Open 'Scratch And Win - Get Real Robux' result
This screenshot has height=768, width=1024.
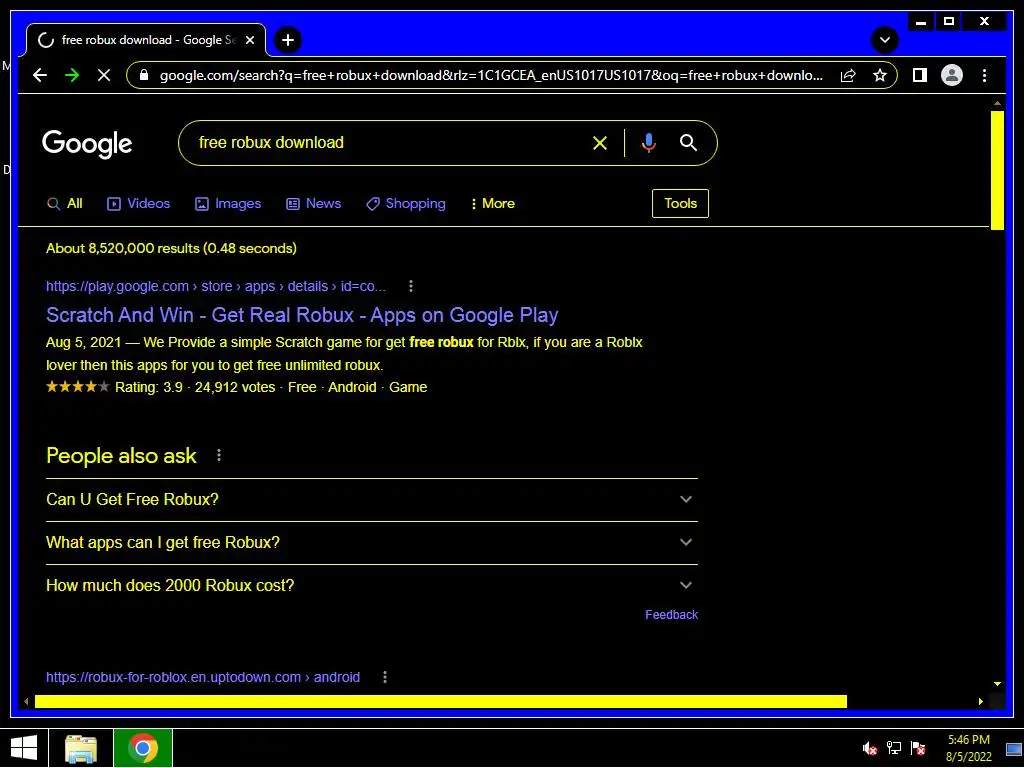[x=302, y=315]
